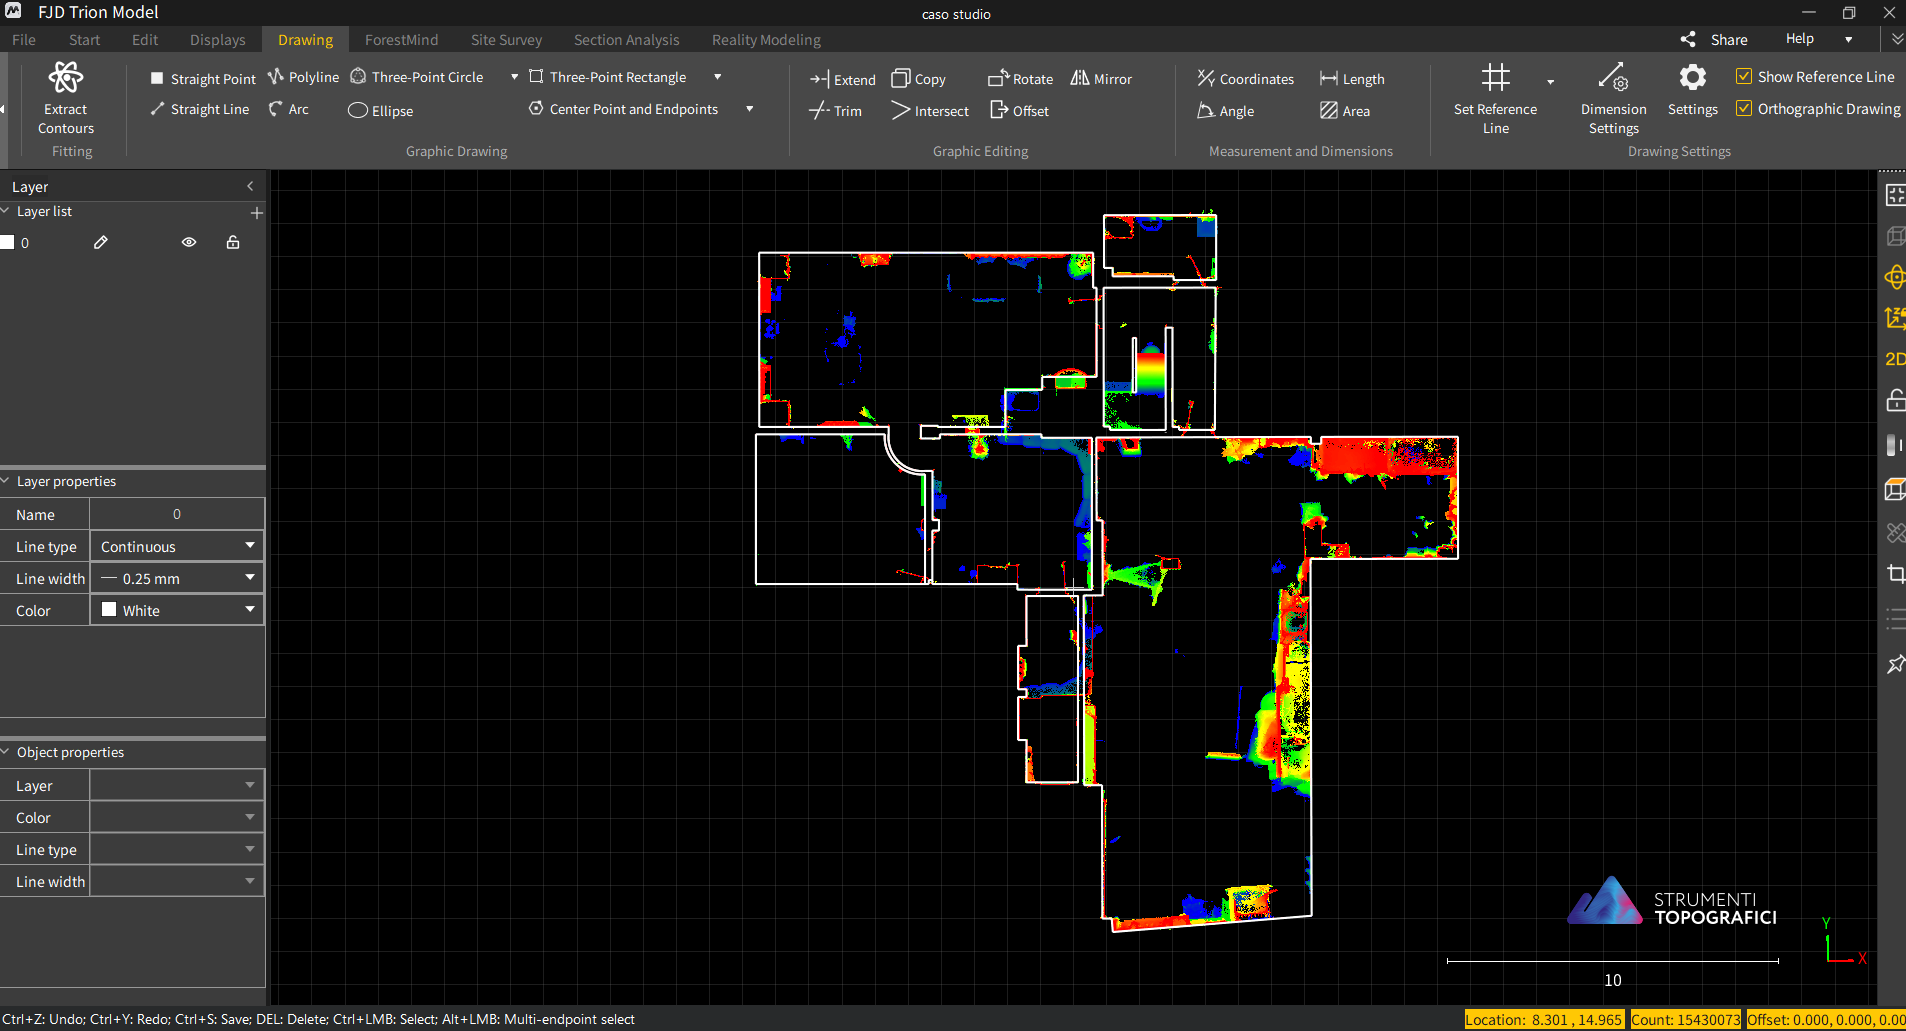Click the pencil edit icon for layer 0

[101, 242]
